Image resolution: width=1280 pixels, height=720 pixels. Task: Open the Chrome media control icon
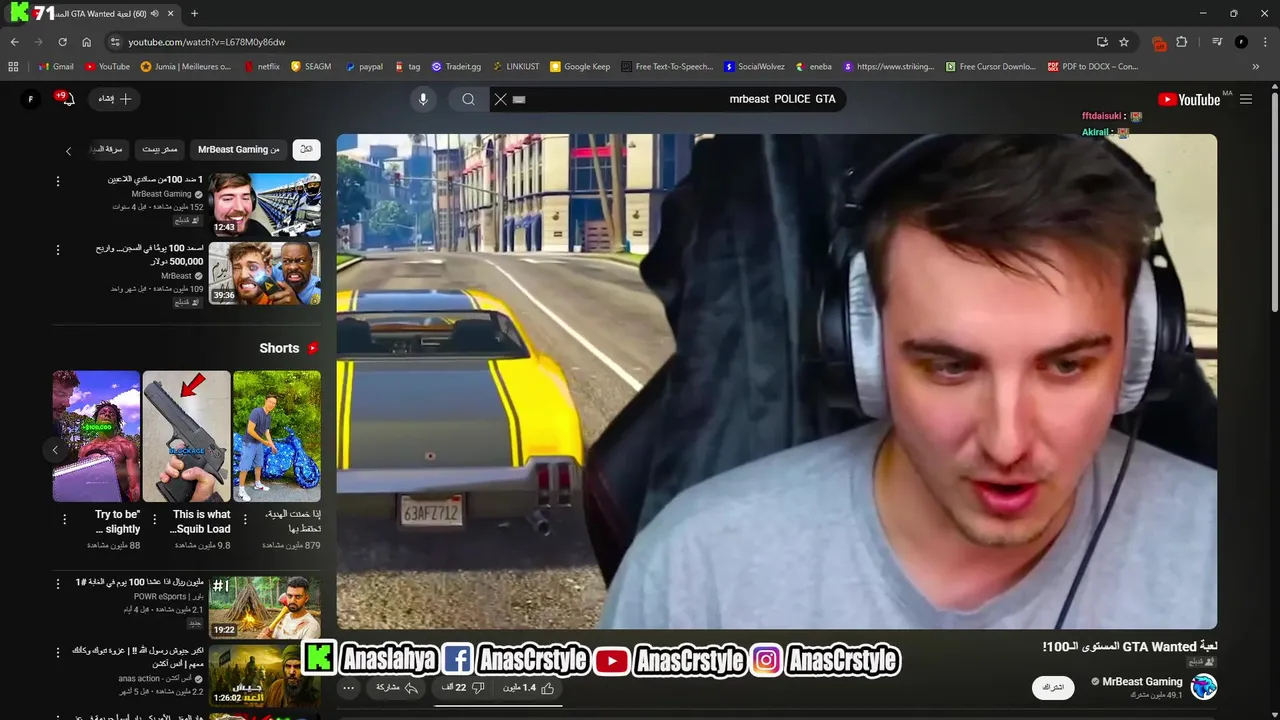click(x=1217, y=42)
